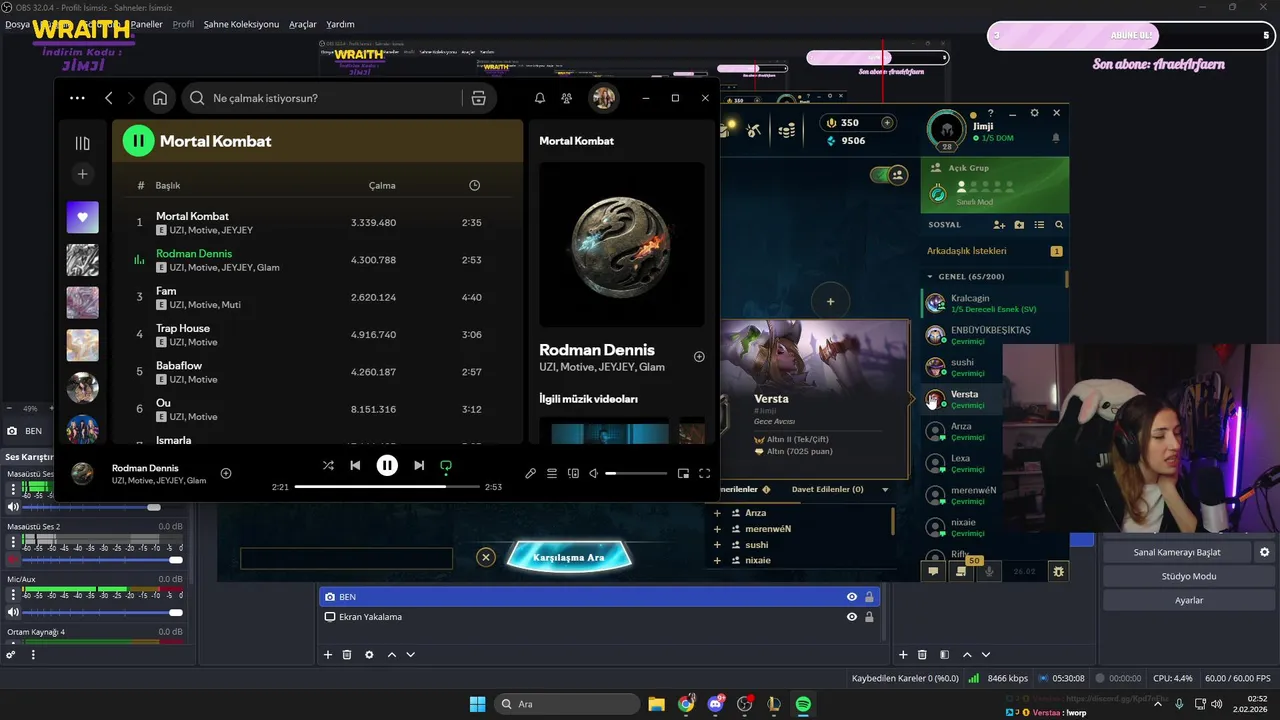Mute Spotify using the speaker icon
This screenshot has height=720, width=1280.
(593, 473)
